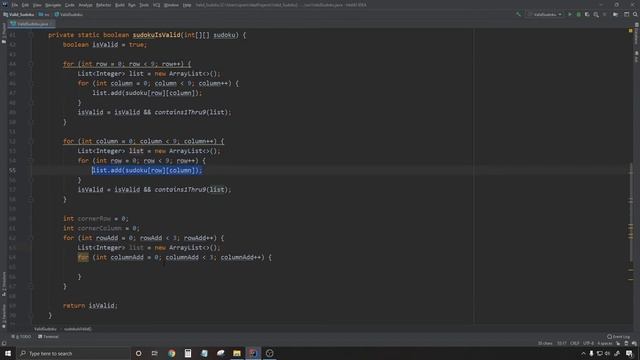
Task: Click the ValidSudoku class breadcrumb in navigation bar
Action: tap(69, 15)
